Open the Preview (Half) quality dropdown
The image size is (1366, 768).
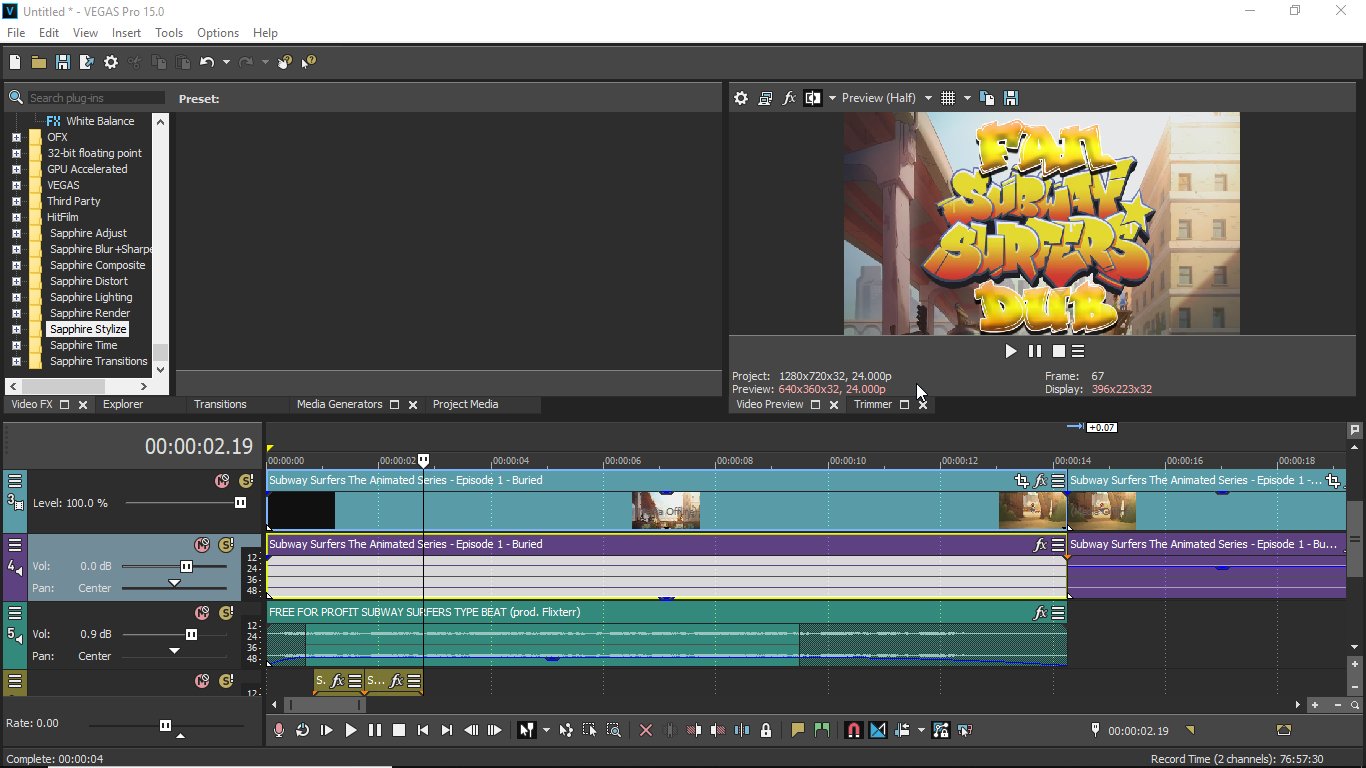pos(886,98)
